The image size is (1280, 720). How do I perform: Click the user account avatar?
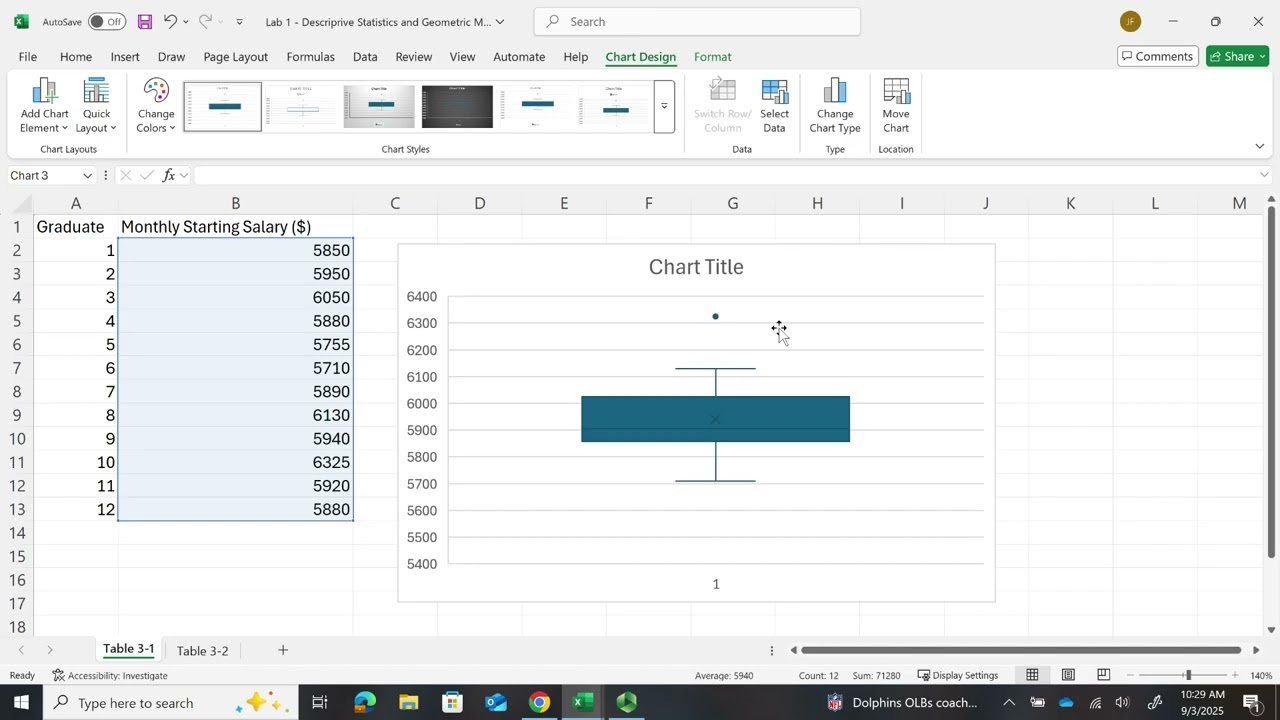pyautogui.click(x=1130, y=21)
